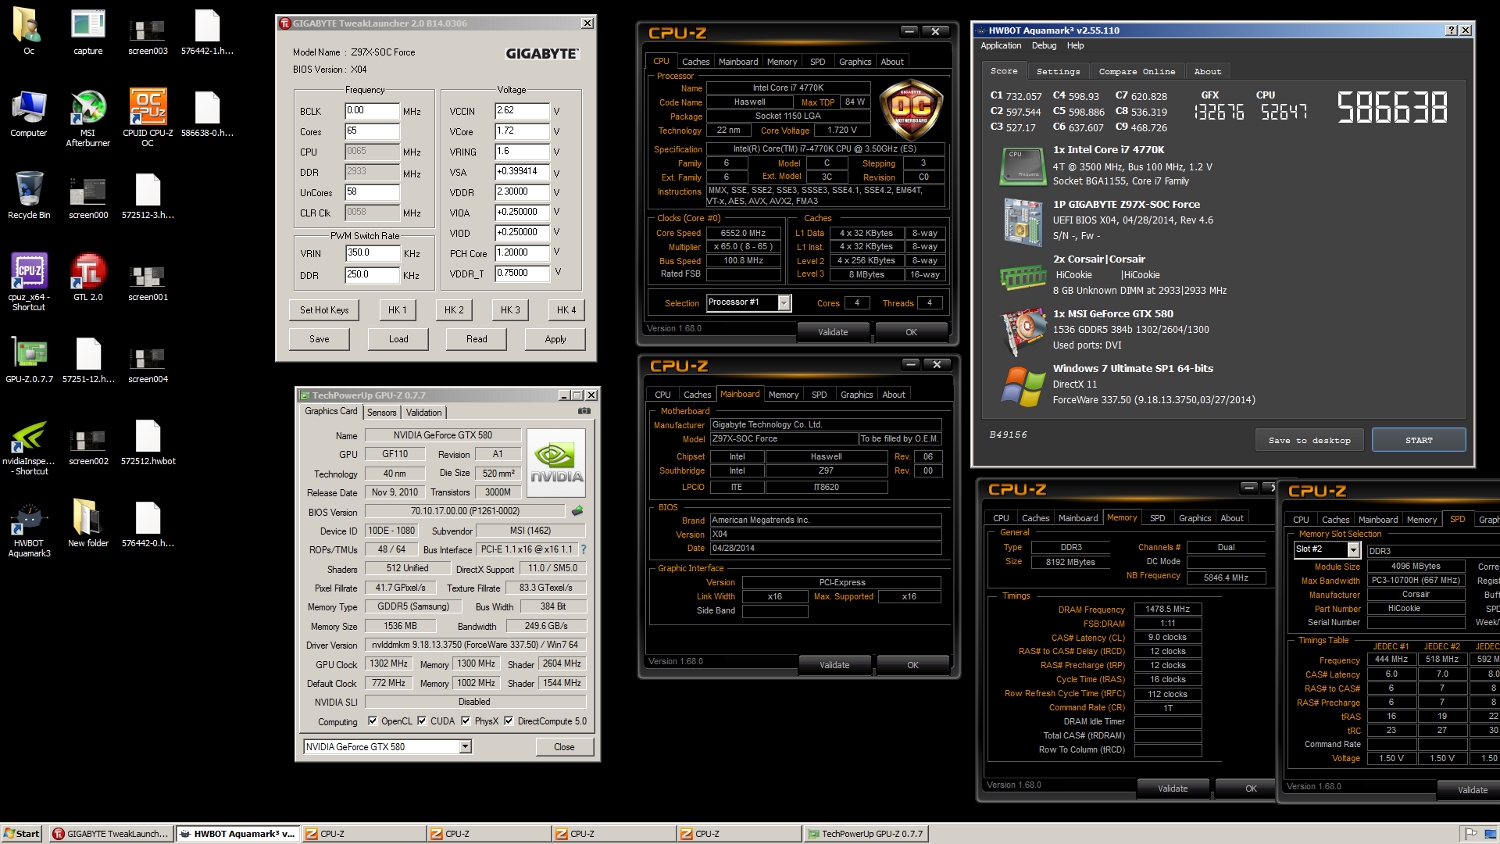Image resolution: width=1500 pixels, height=844 pixels.
Task: Click the VCore voltage input field
Action: [522, 131]
